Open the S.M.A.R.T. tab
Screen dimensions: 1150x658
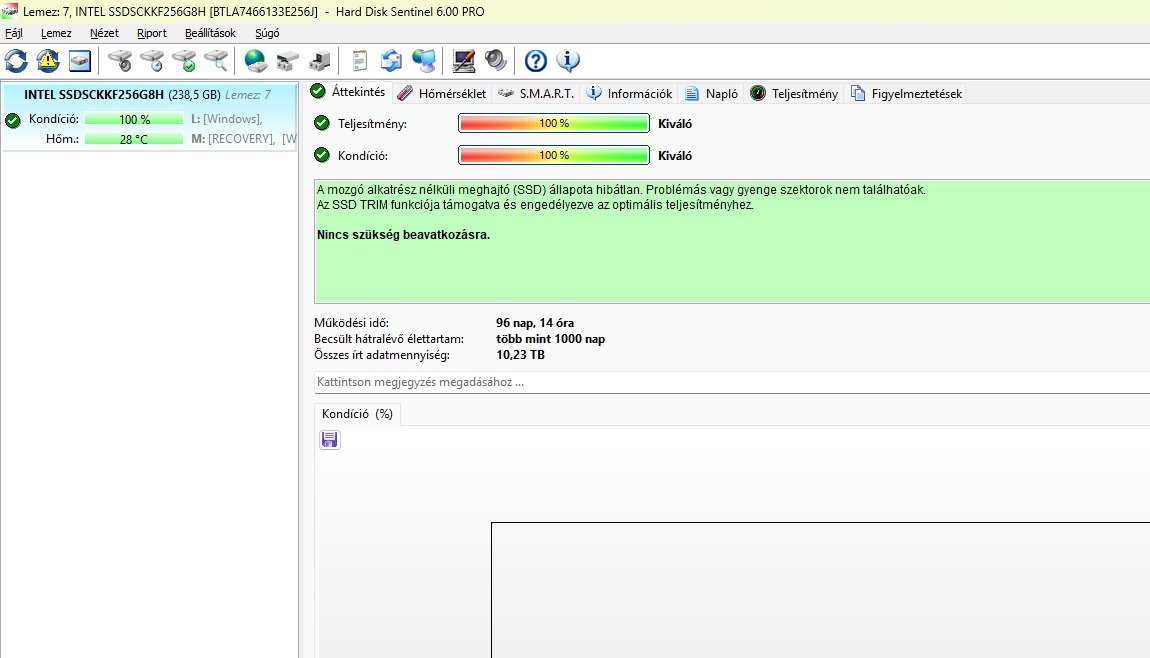point(536,93)
